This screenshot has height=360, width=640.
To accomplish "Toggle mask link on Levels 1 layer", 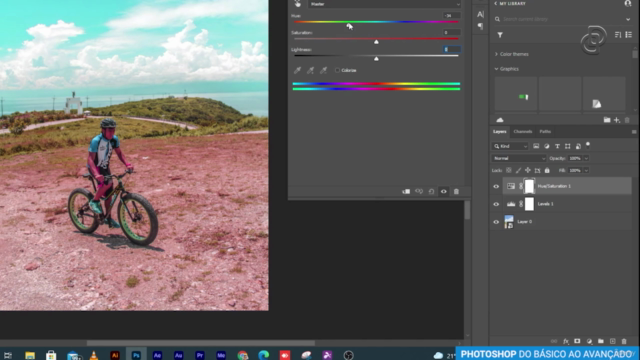I will coord(521,204).
